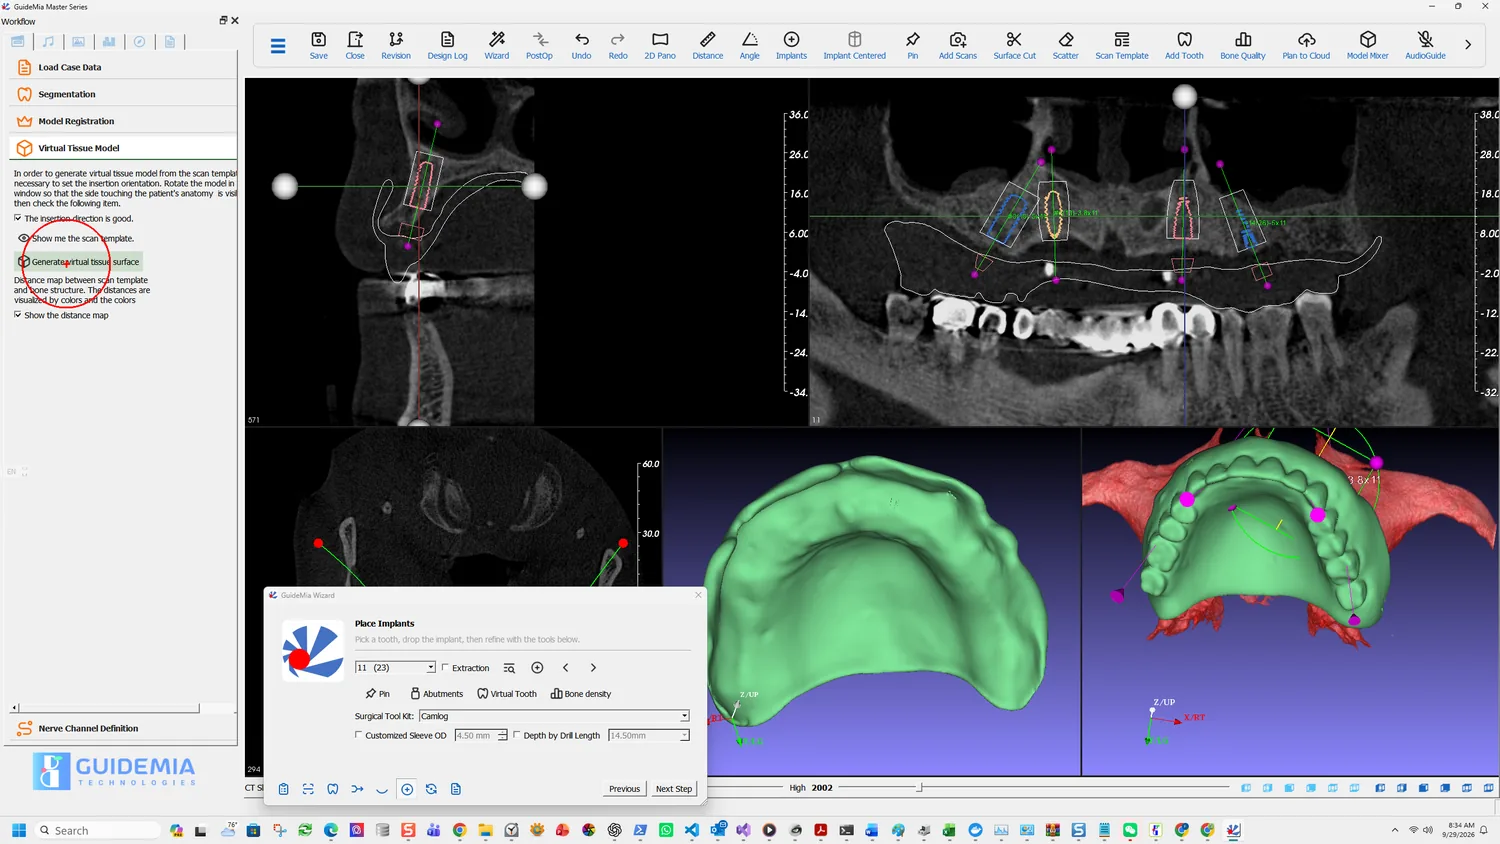
Task: Select the Surface Cut tool
Action: pyautogui.click(x=1014, y=45)
